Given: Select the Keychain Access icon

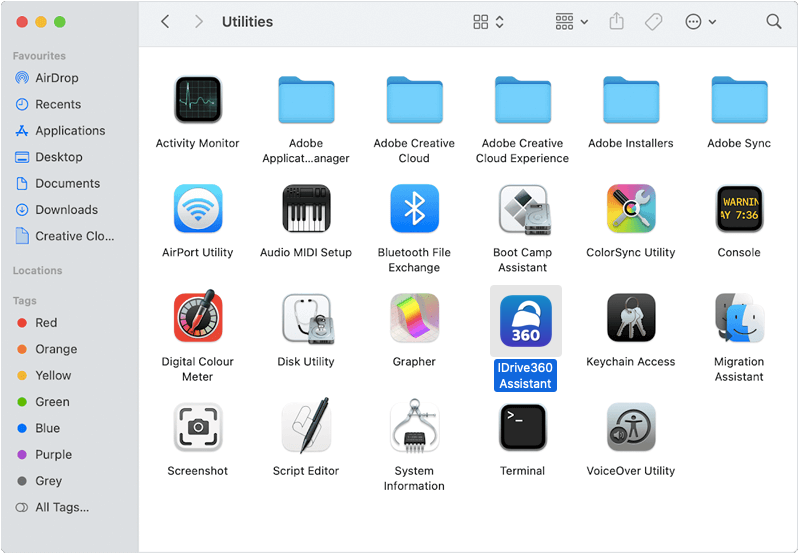Looking at the screenshot, I should (x=631, y=318).
